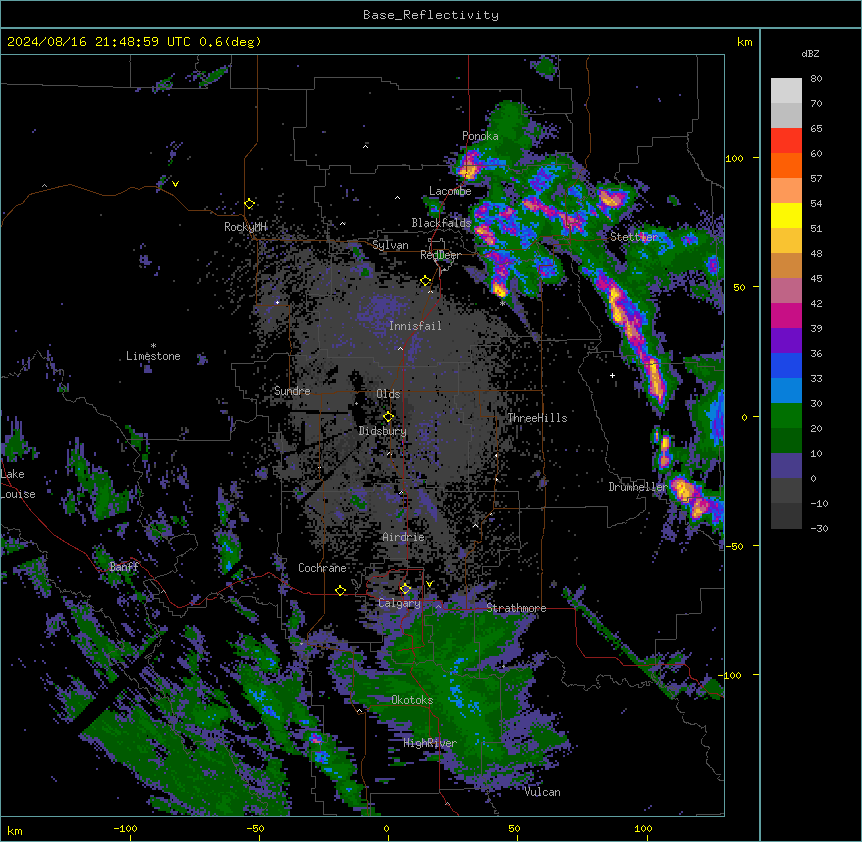Pick the green 20-30 dBZ legend swatch
This screenshot has width=862, height=842.
tap(786, 416)
